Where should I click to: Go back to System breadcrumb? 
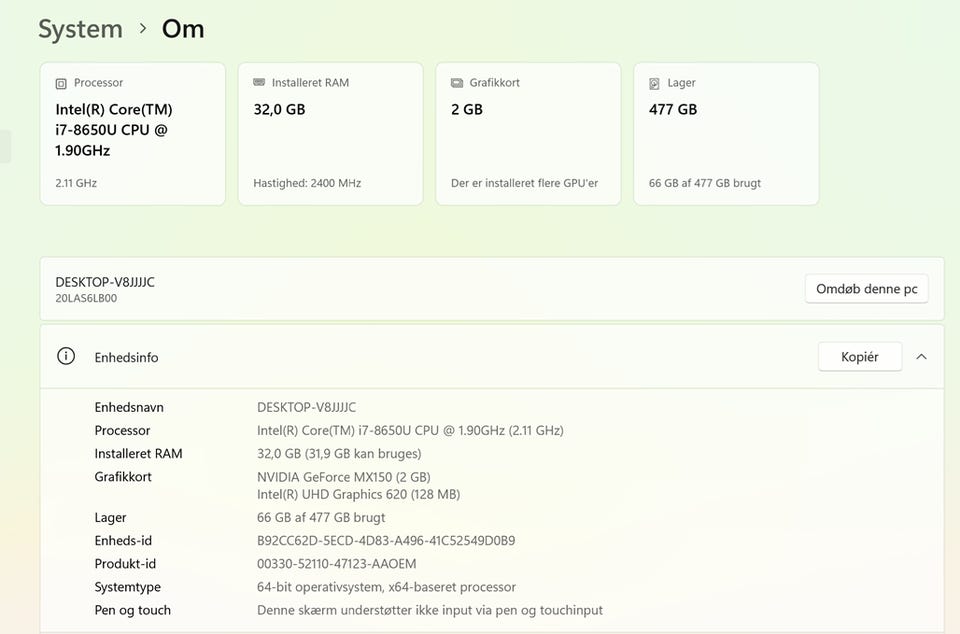pos(80,29)
